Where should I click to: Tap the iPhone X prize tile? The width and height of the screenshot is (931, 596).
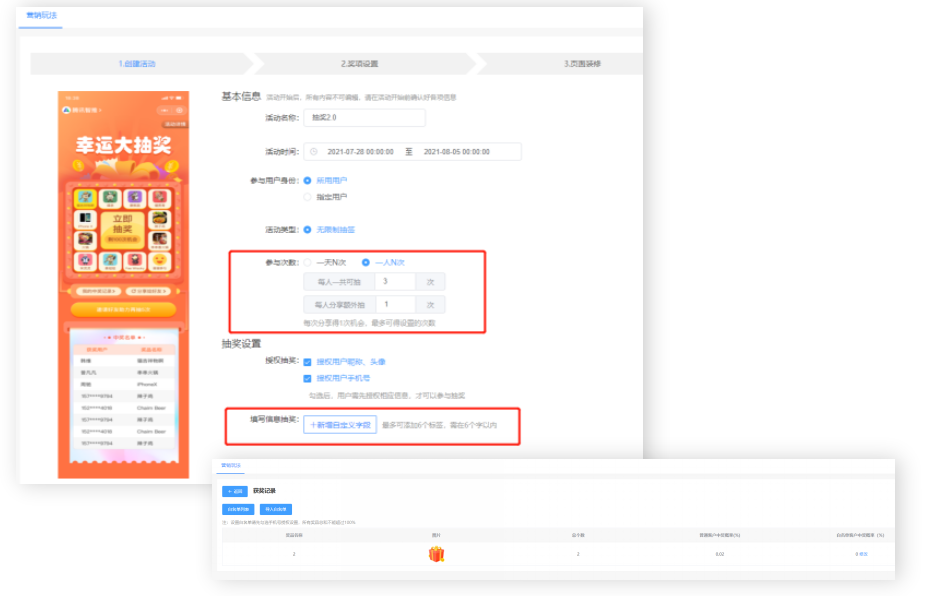(x=86, y=220)
